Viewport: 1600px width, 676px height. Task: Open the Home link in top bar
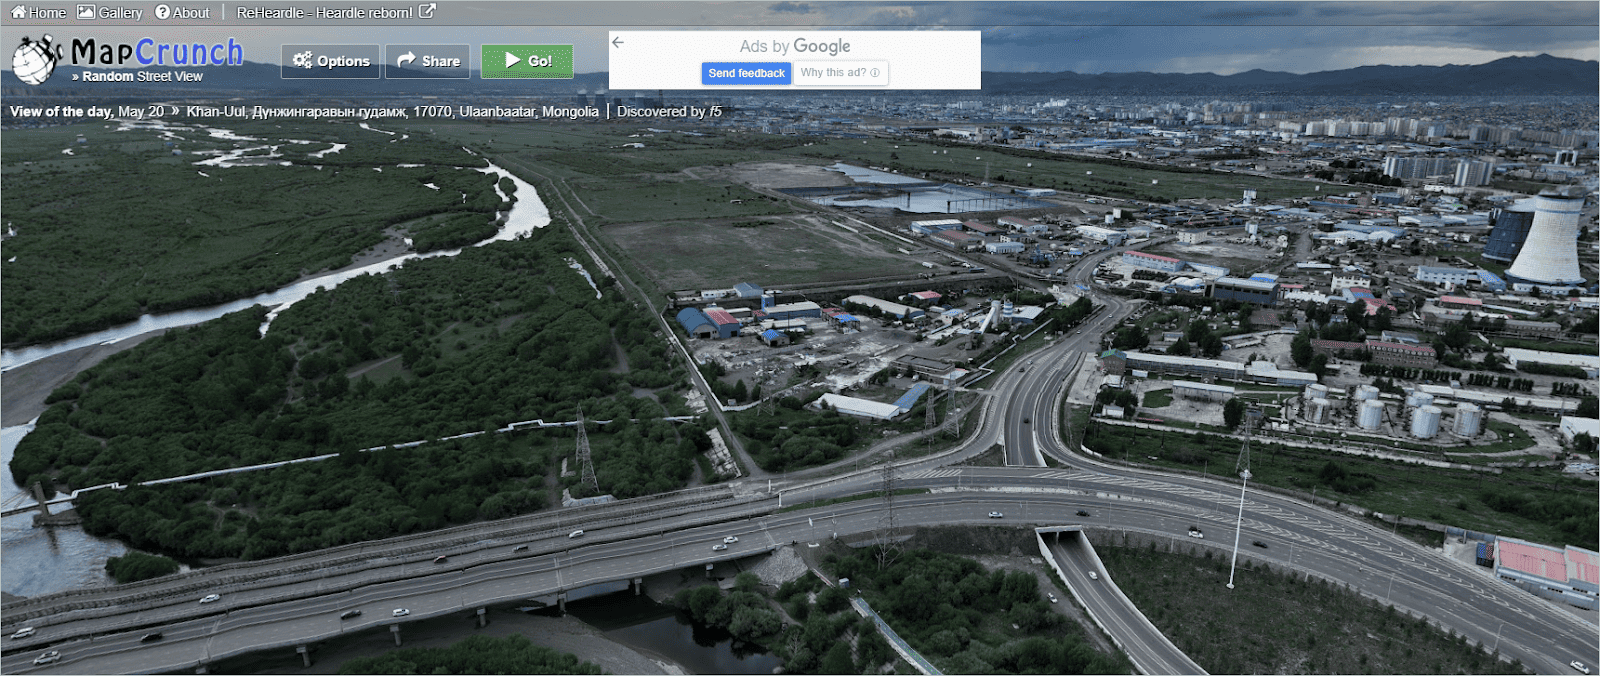point(38,12)
